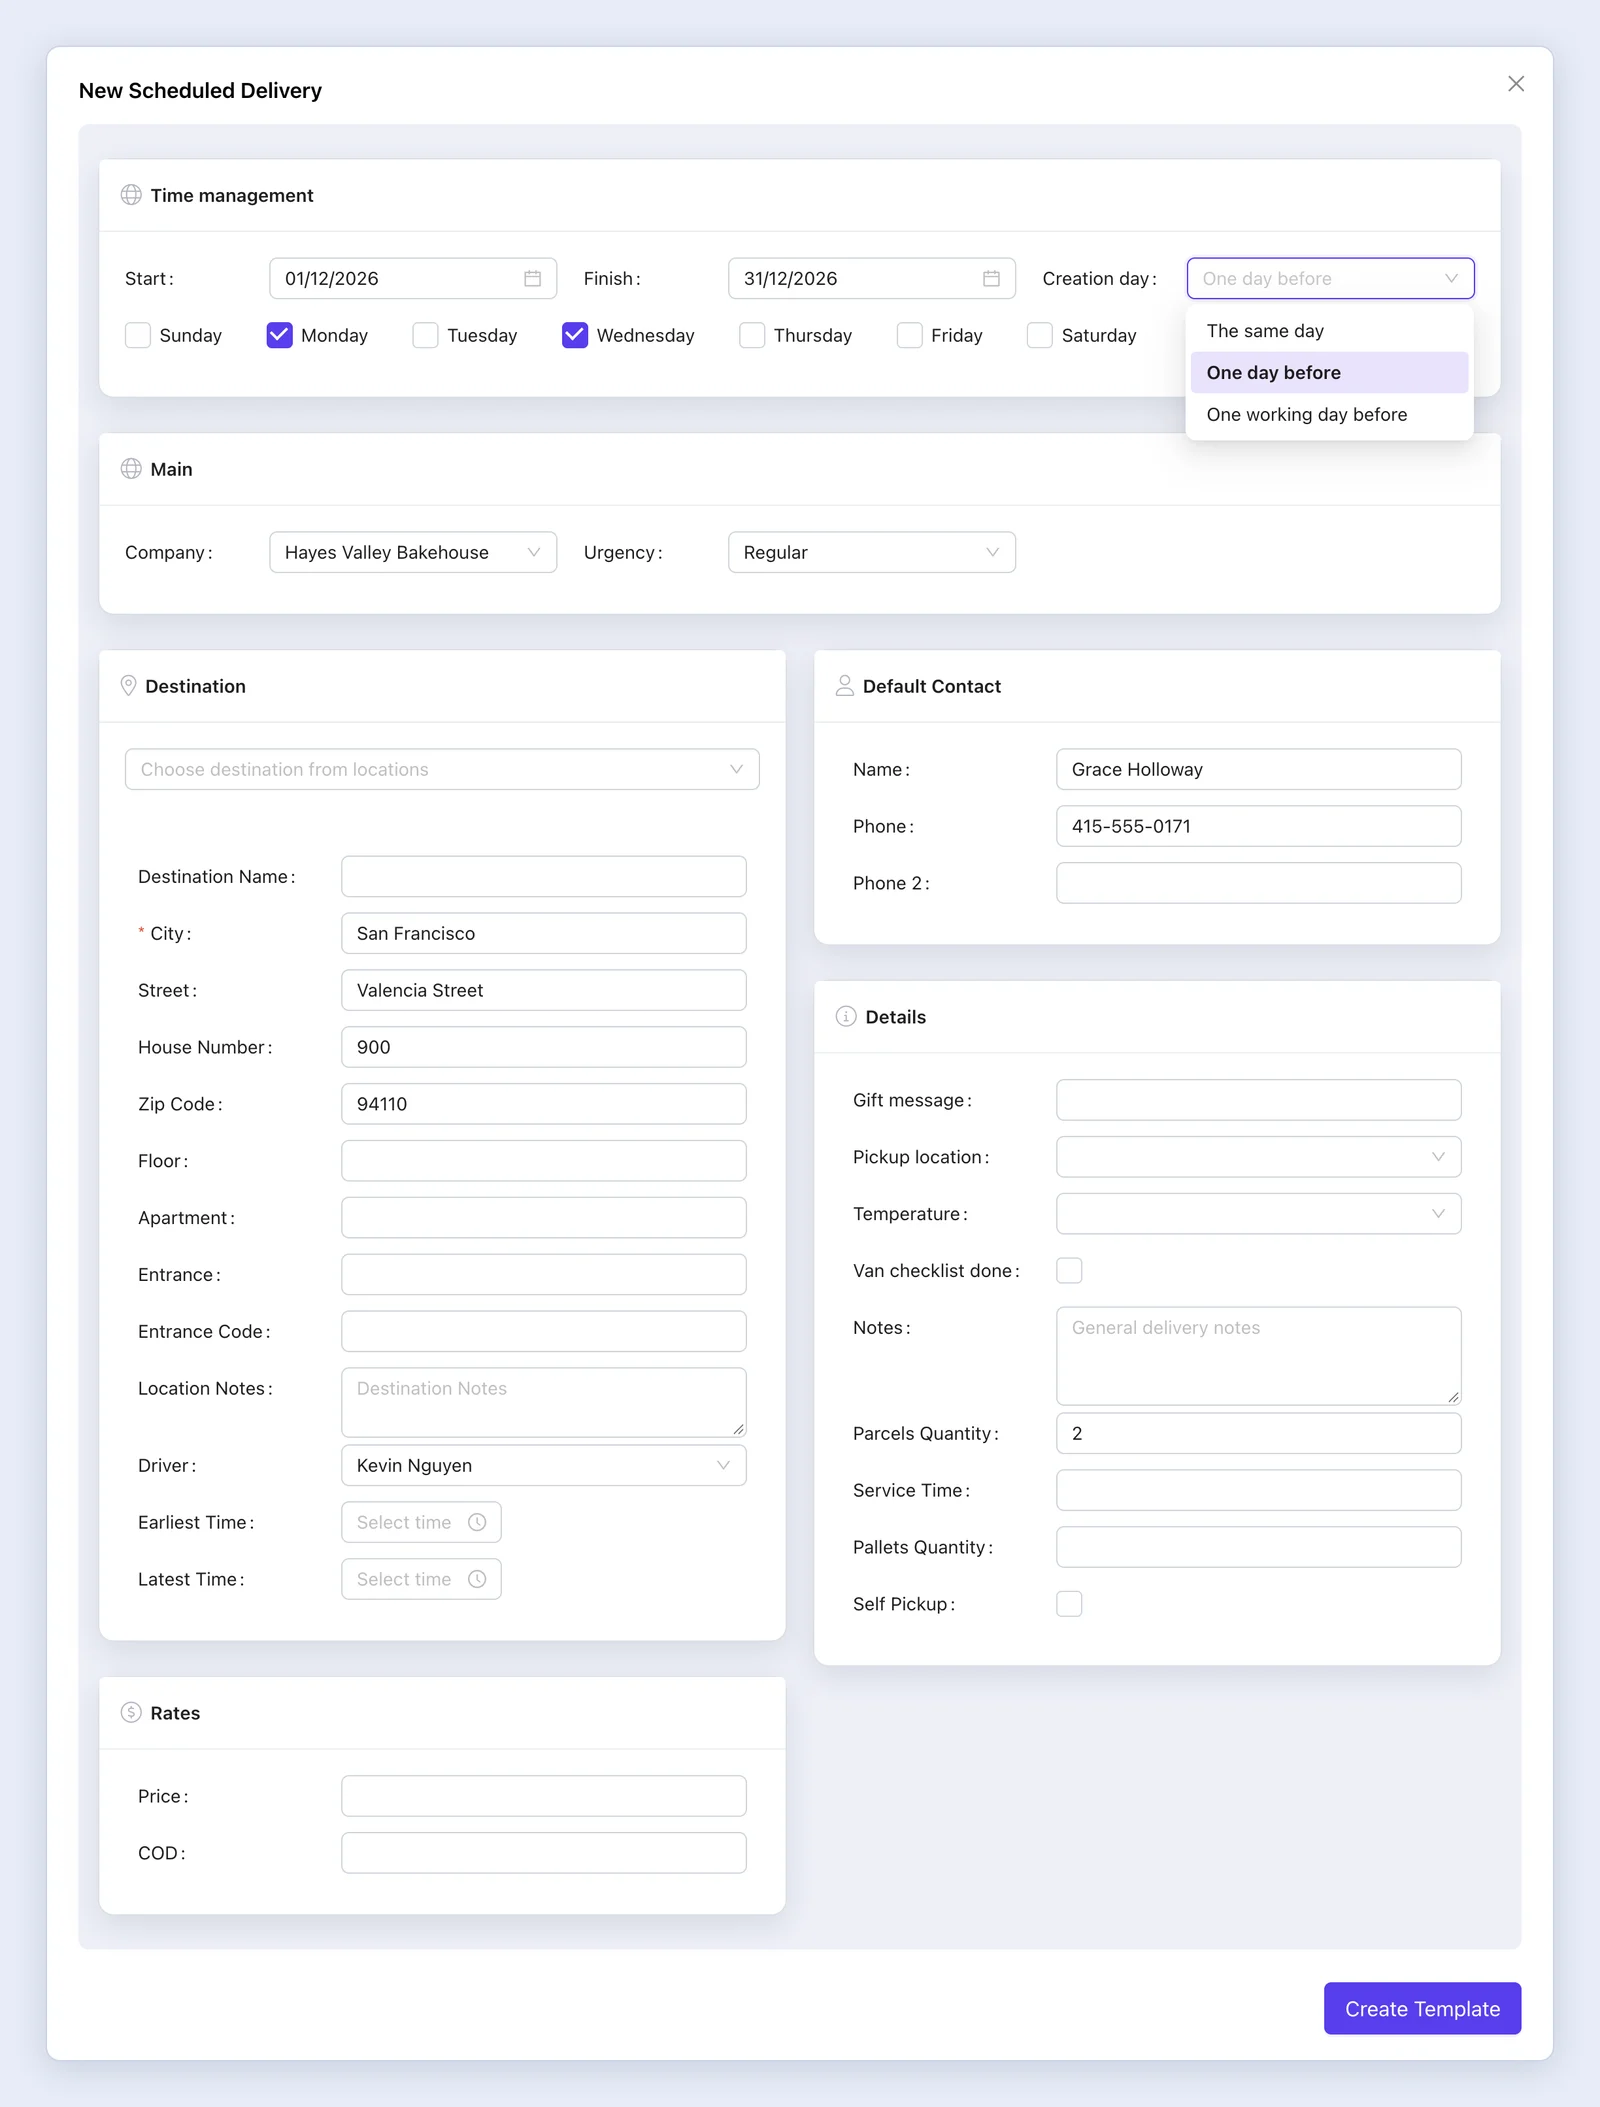Click the globe icon beside Time management

pyautogui.click(x=131, y=195)
